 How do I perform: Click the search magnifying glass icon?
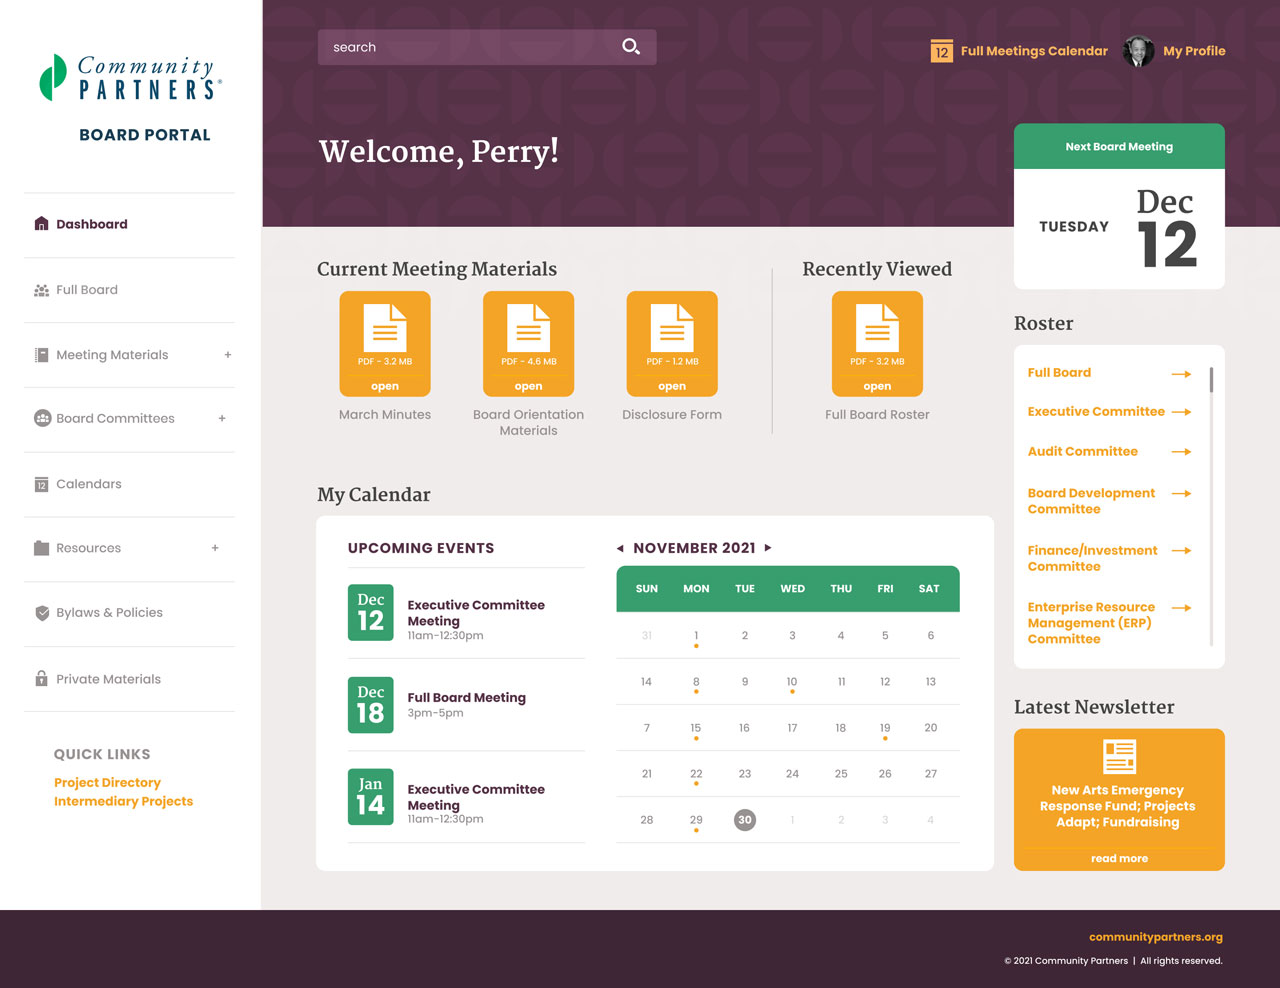pos(631,47)
